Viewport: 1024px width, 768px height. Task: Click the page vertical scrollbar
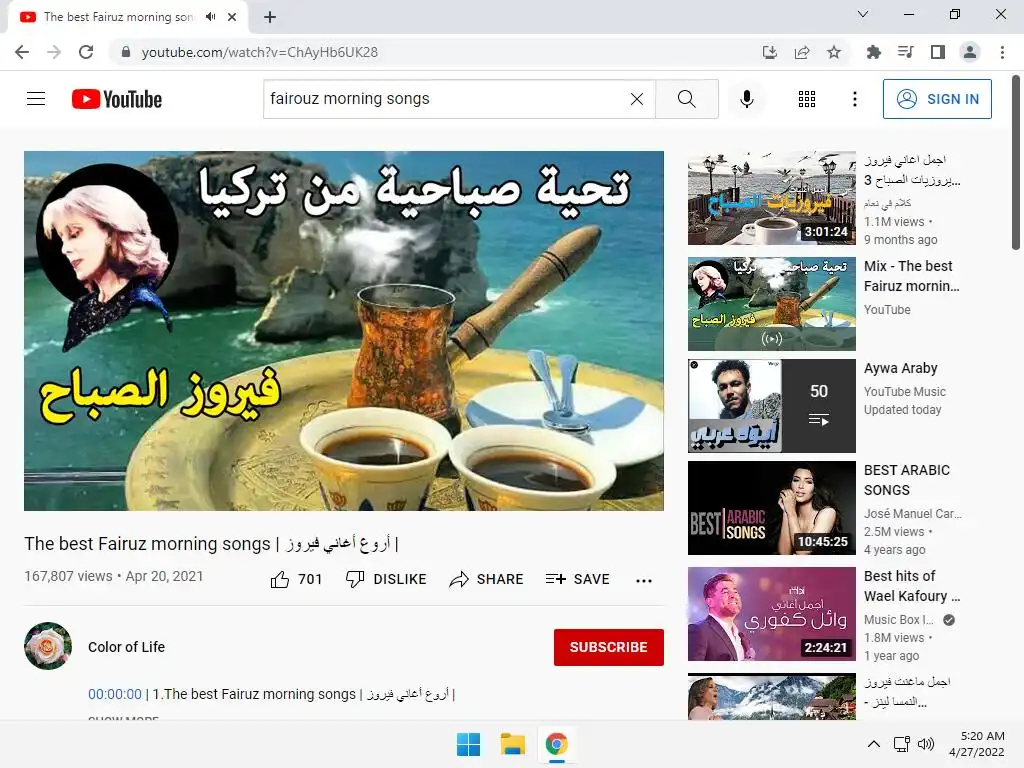coord(1016,163)
